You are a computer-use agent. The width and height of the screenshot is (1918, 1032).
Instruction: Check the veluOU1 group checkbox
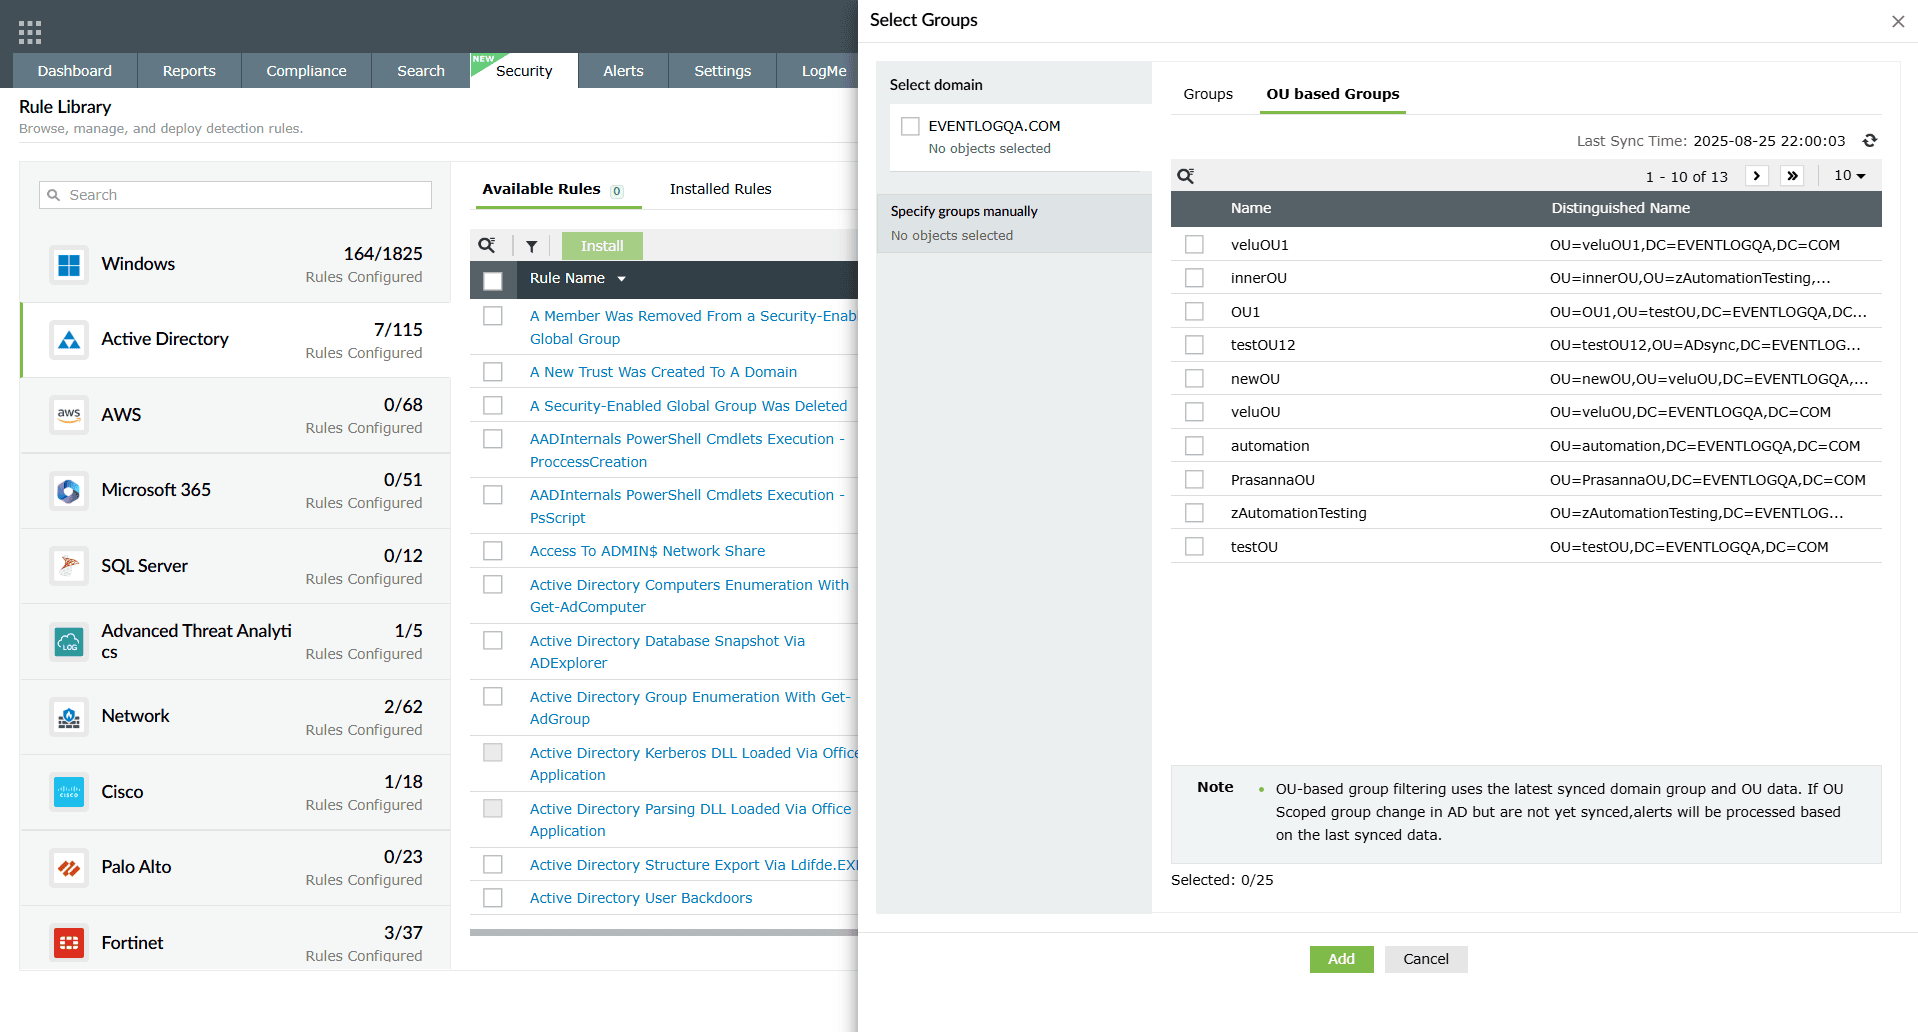point(1194,244)
